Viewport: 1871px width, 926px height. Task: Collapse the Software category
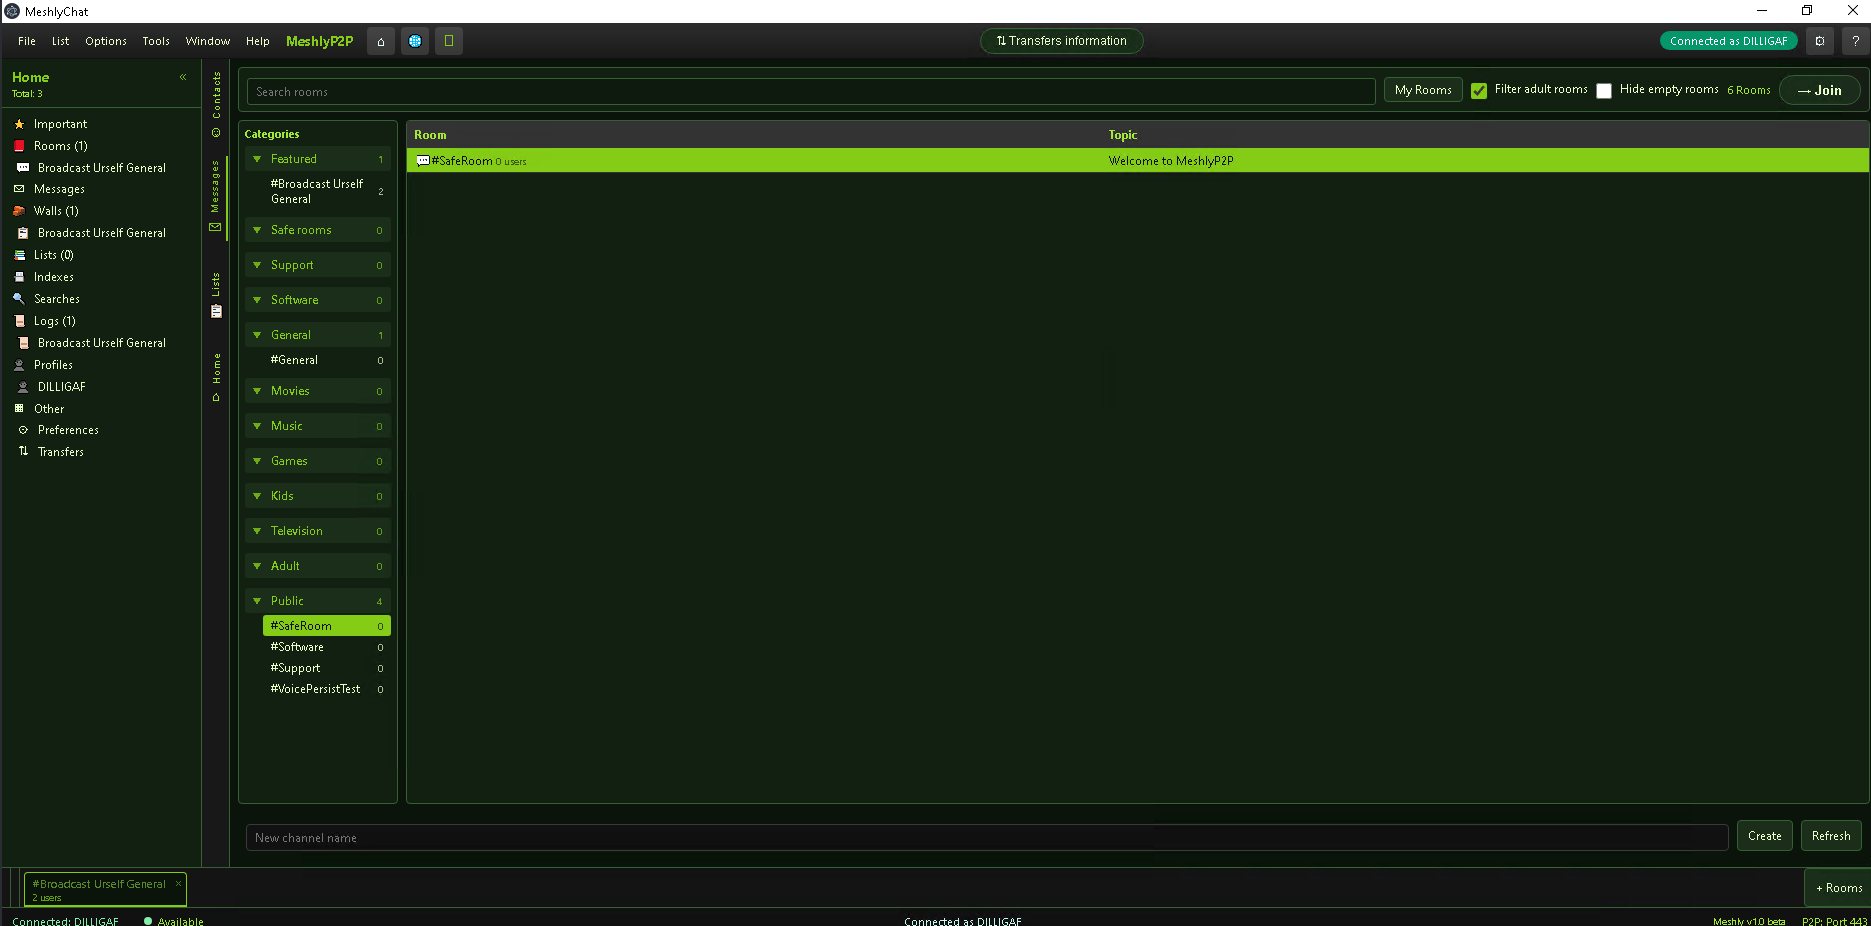[257, 300]
